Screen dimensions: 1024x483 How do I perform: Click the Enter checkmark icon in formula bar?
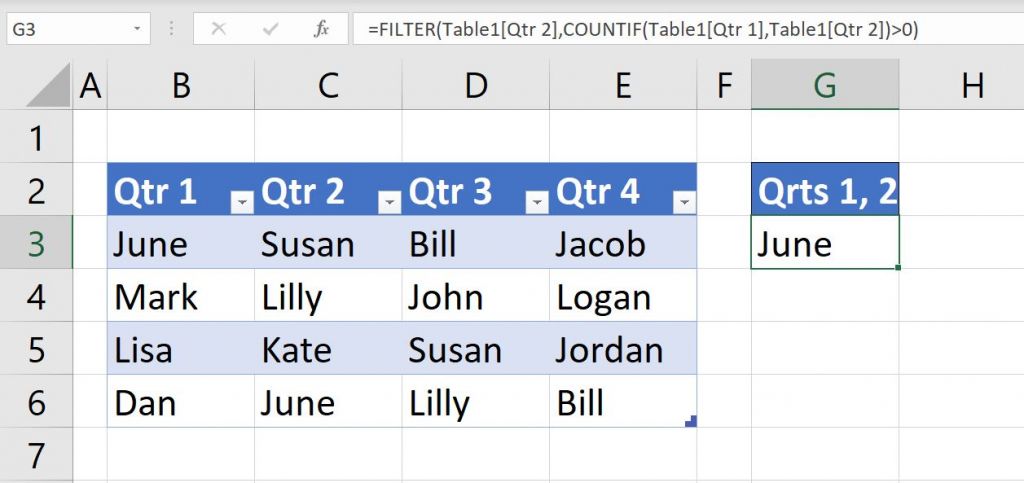[x=270, y=29]
